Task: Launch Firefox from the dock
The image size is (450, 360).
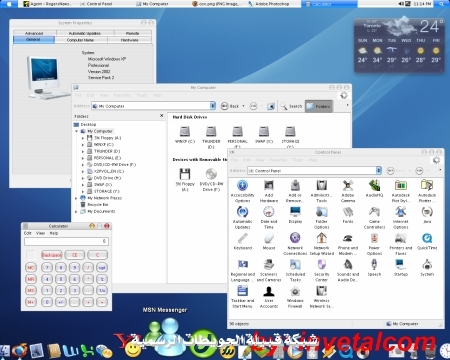Action: tap(20, 351)
